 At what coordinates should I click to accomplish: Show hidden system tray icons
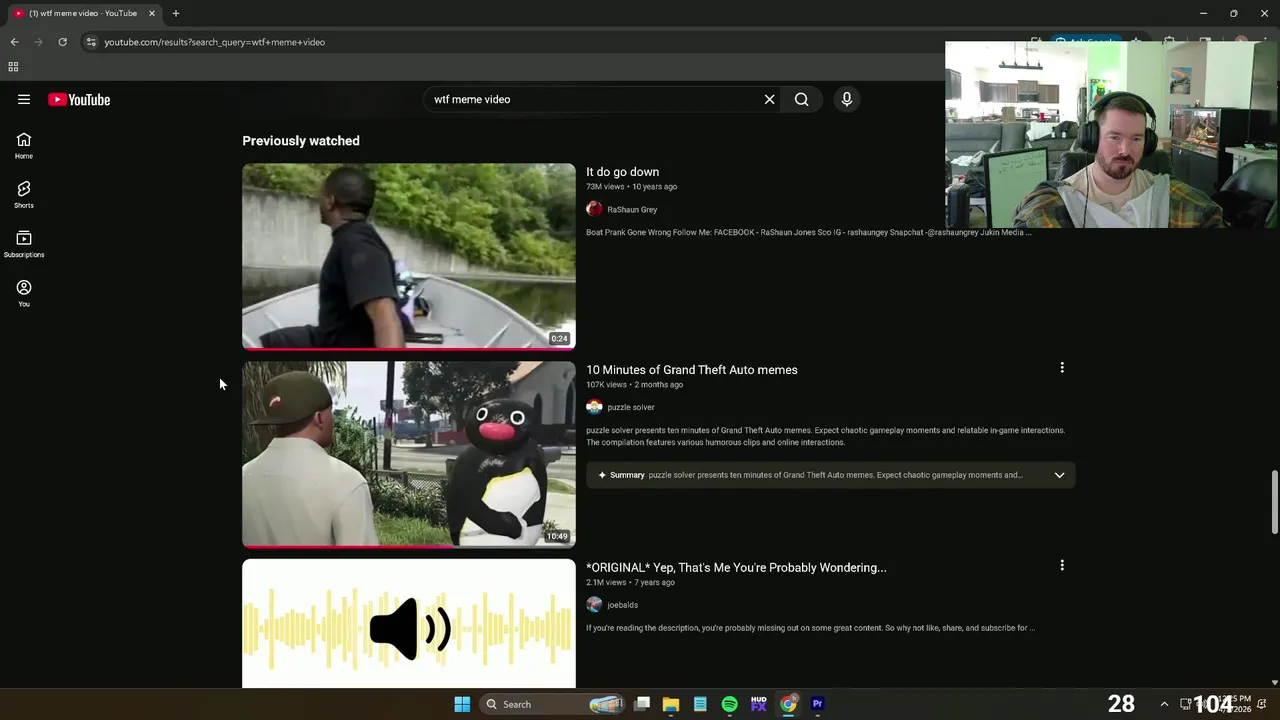coord(1164,704)
